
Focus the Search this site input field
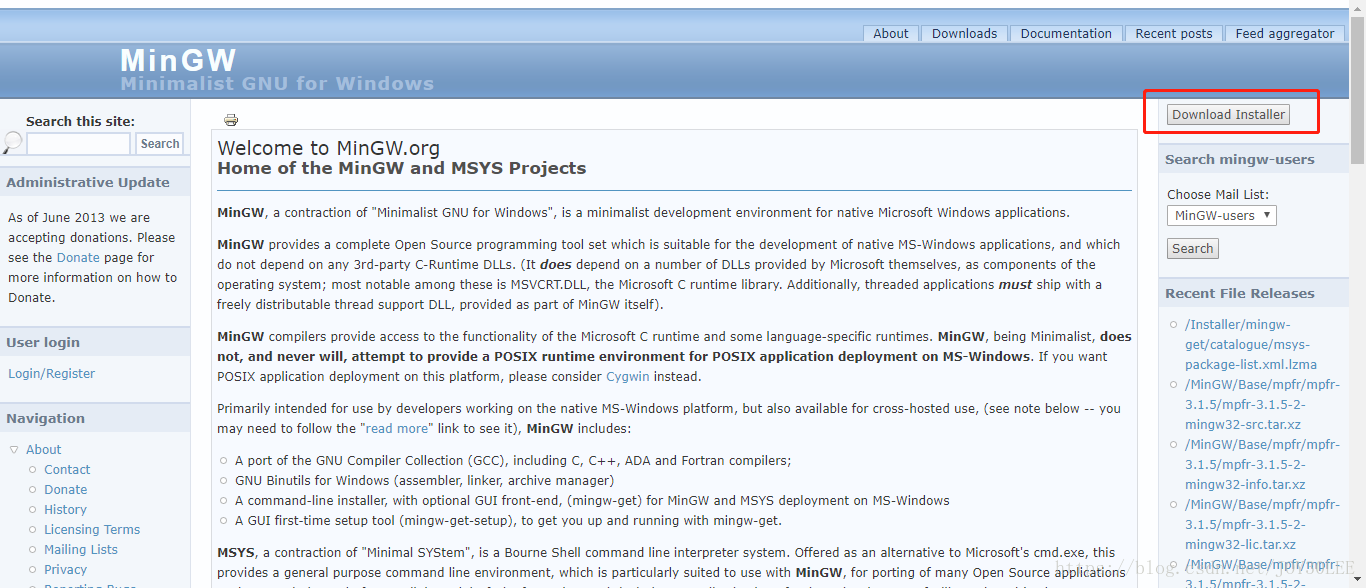78,144
